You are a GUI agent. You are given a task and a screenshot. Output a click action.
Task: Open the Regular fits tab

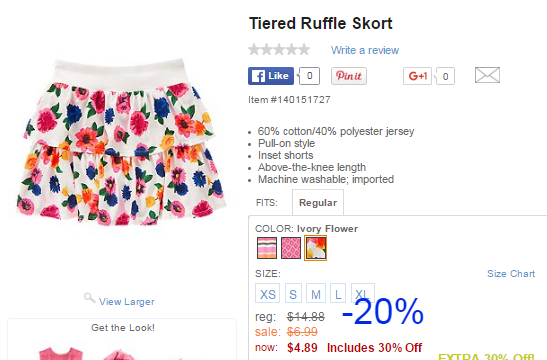point(318,203)
